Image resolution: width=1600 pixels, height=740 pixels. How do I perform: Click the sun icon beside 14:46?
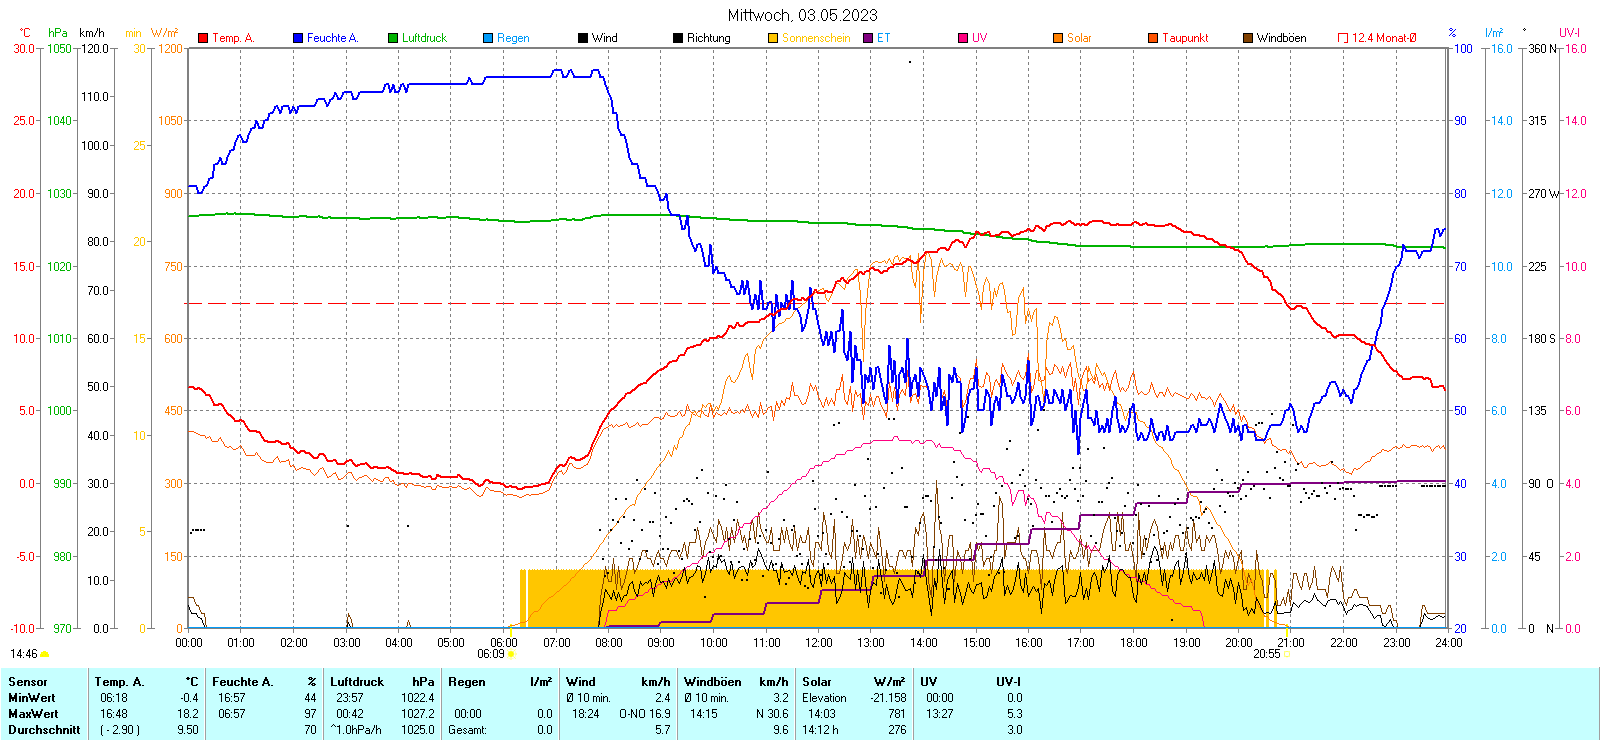coord(45,655)
